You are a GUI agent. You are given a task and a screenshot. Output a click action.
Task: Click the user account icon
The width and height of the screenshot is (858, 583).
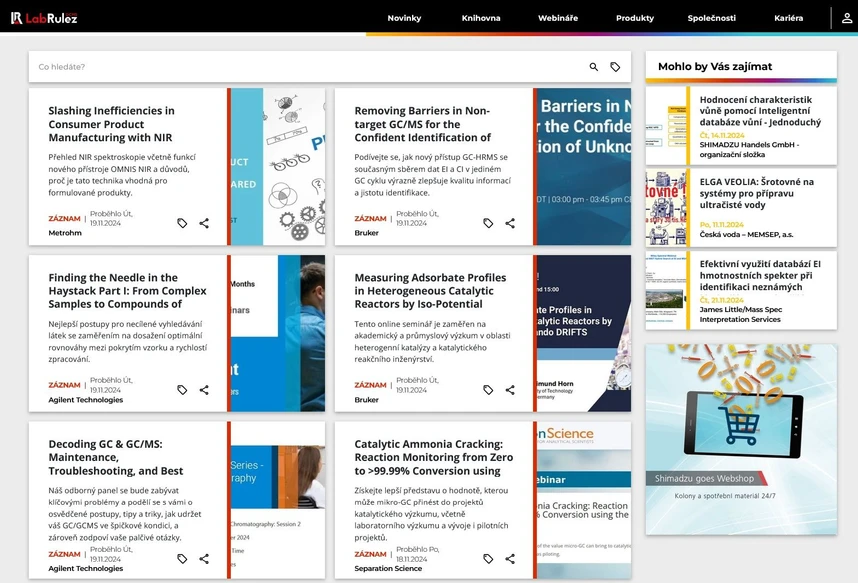[846, 18]
